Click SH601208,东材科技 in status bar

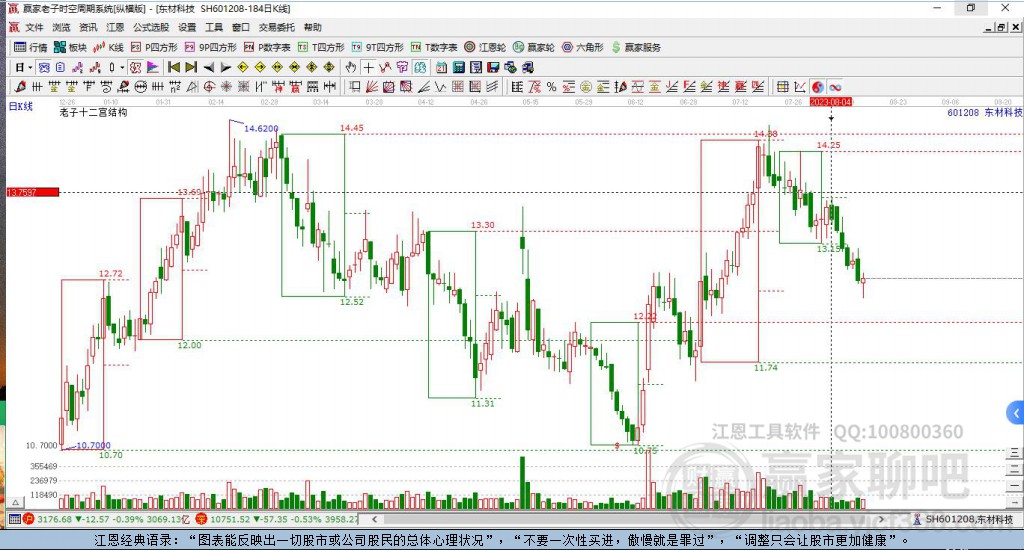tap(969, 519)
